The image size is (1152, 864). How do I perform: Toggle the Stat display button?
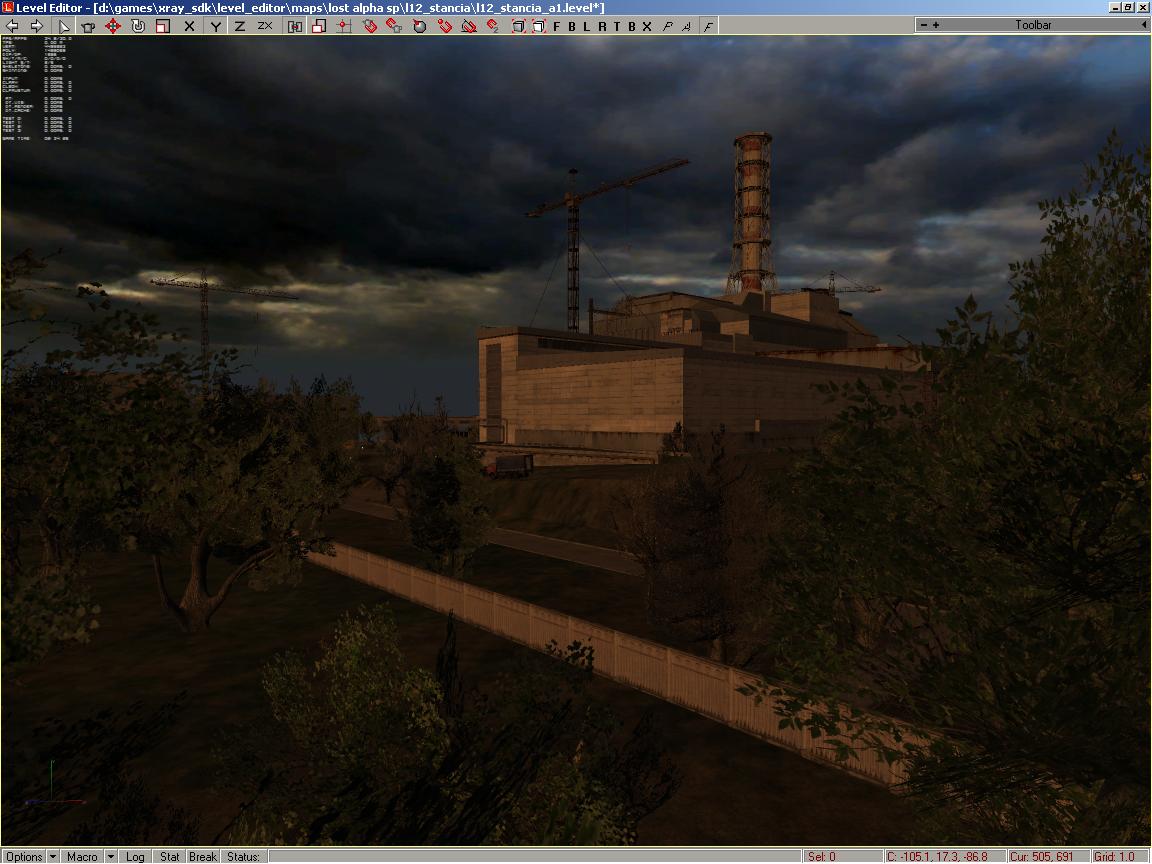170,857
